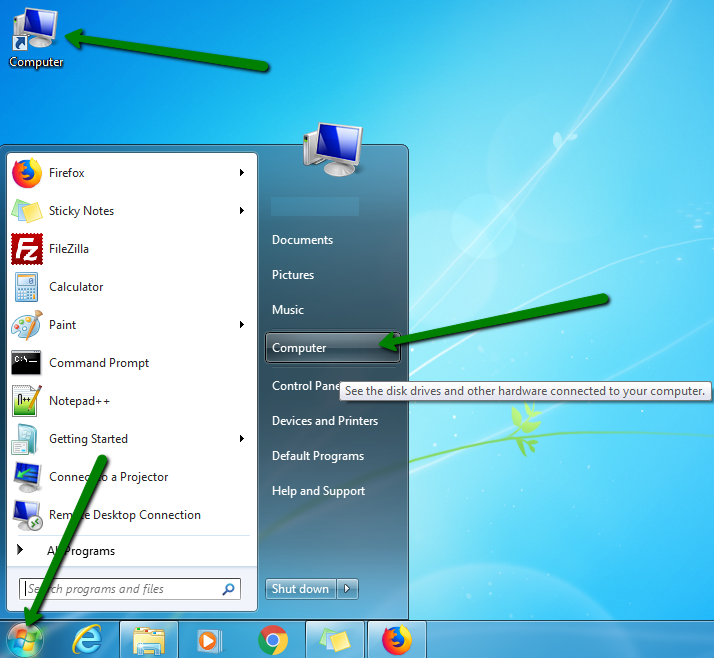The image size is (714, 658).
Task: Select the Paint text label
Action: 62,325
